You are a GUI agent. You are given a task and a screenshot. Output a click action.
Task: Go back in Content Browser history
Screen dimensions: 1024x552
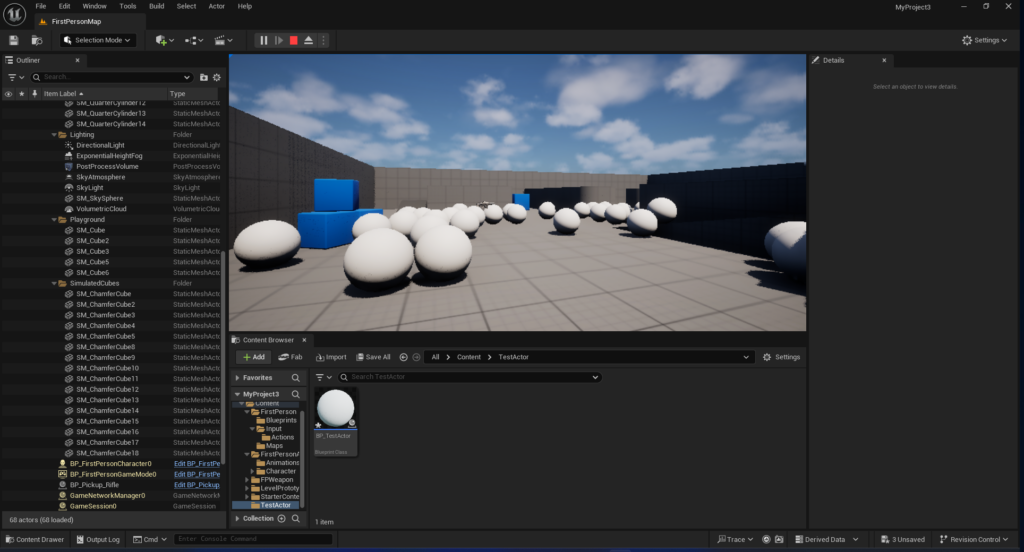404,357
